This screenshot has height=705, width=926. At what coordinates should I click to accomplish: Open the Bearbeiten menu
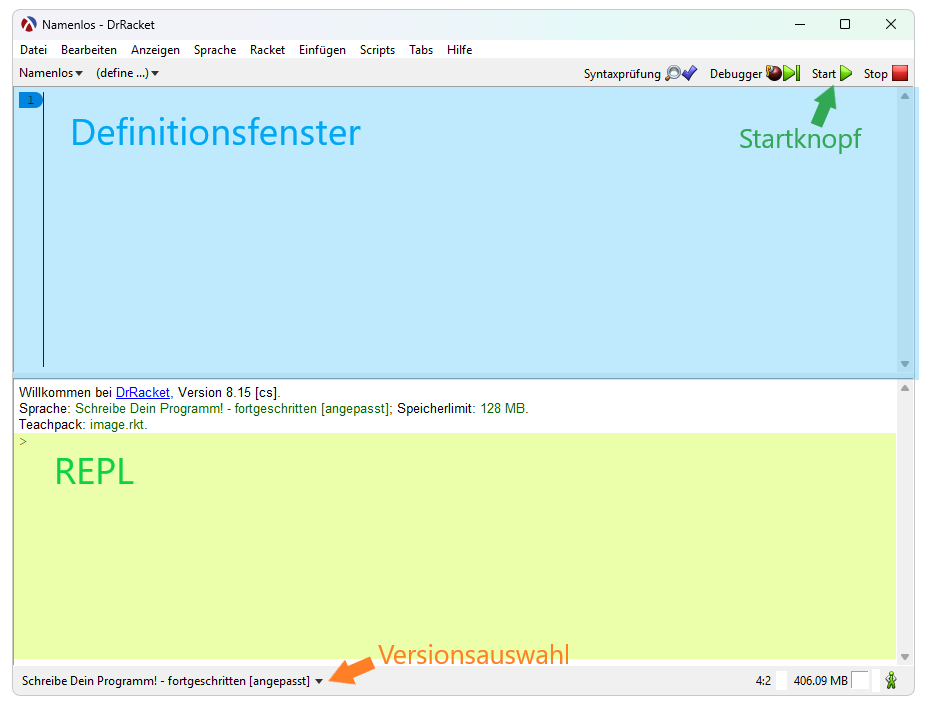click(x=89, y=50)
